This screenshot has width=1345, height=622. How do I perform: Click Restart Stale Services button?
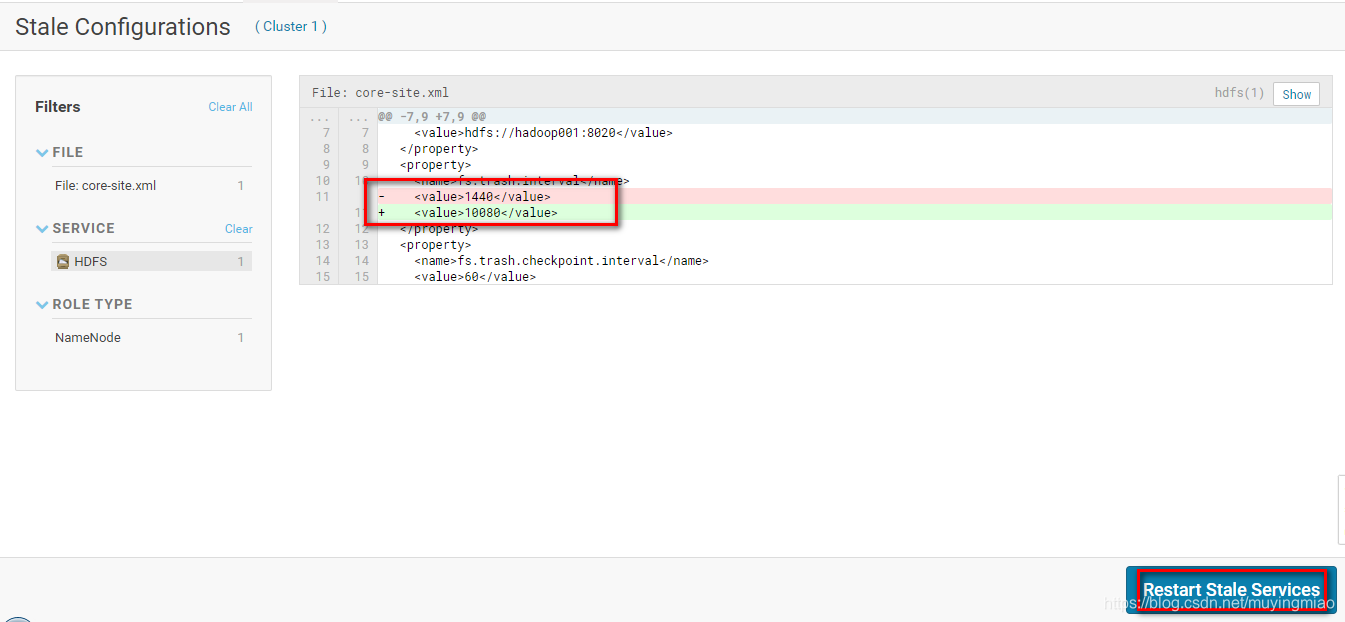click(x=1231, y=590)
